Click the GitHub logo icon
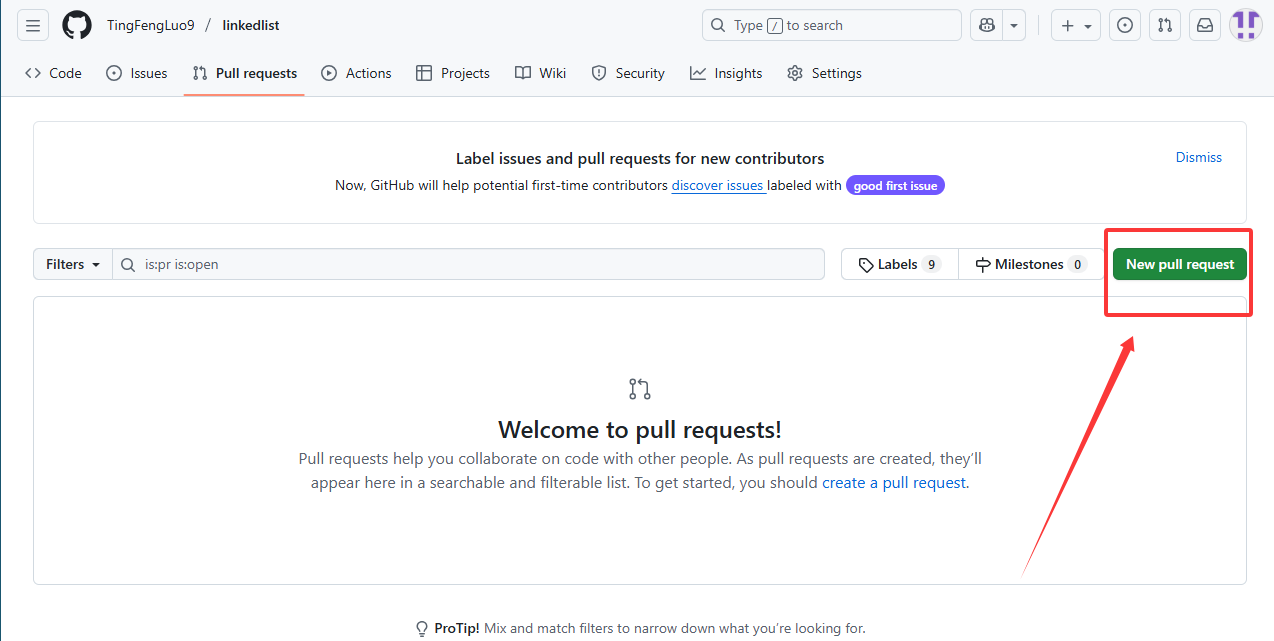Image resolution: width=1274 pixels, height=641 pixels. pos(77,26)
